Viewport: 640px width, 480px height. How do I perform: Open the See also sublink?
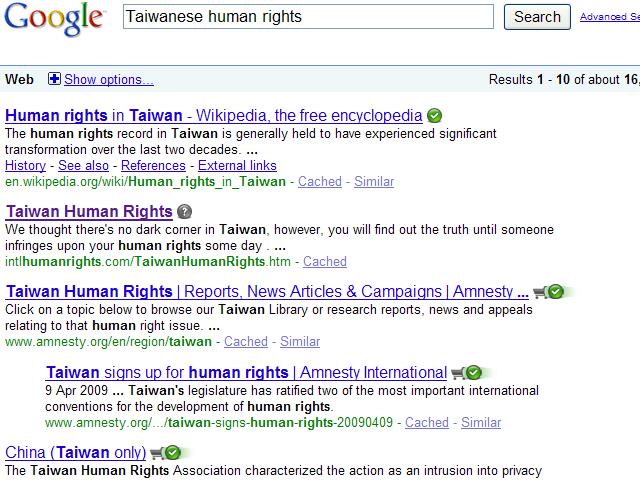(x=83, y=165)
